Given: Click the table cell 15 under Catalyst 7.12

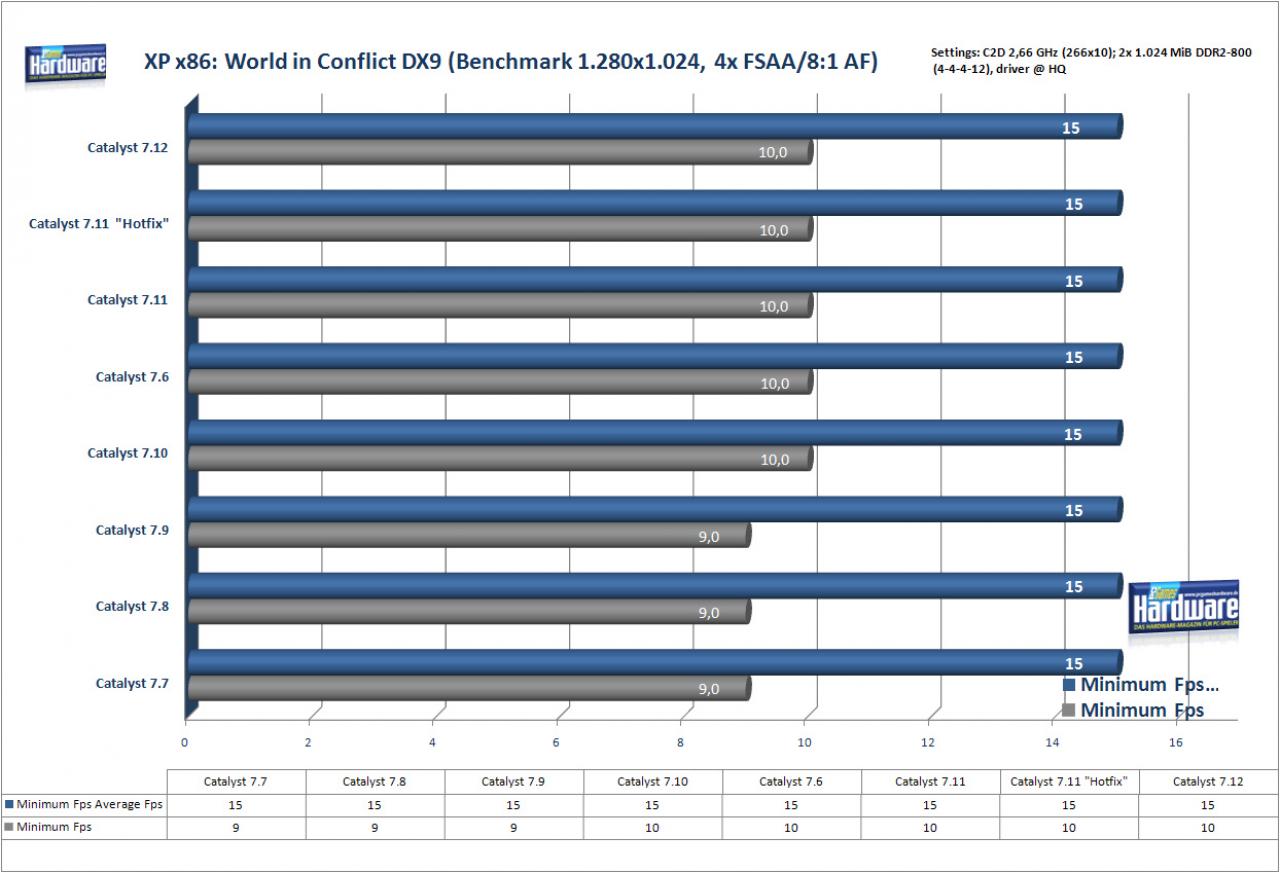Looking at the screenshot, I should pos(1207,805).
